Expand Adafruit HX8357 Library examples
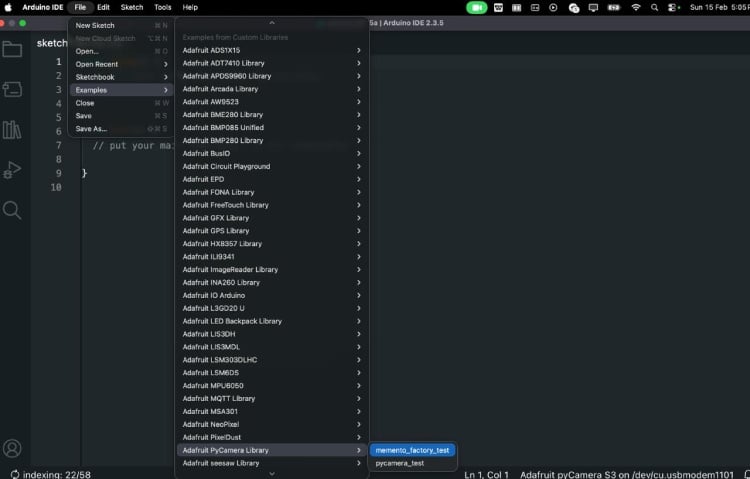Screen dimensions: 750x479 (272, 244)
